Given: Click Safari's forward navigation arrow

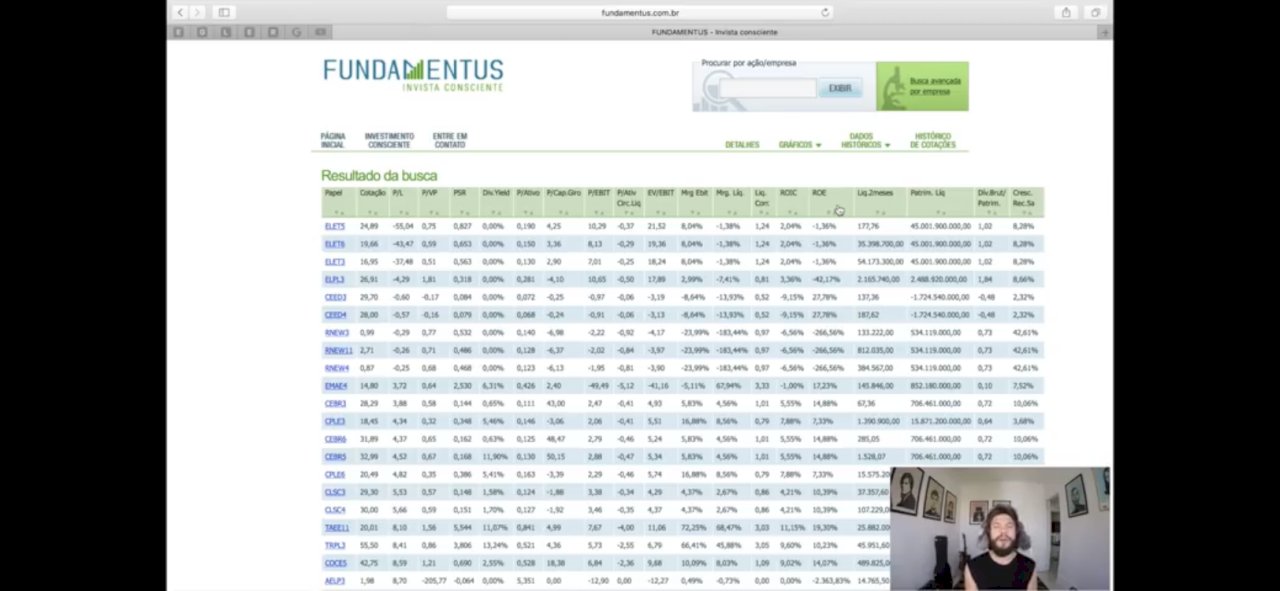Looking at the screenshot, I should click(x=197, y=12).
